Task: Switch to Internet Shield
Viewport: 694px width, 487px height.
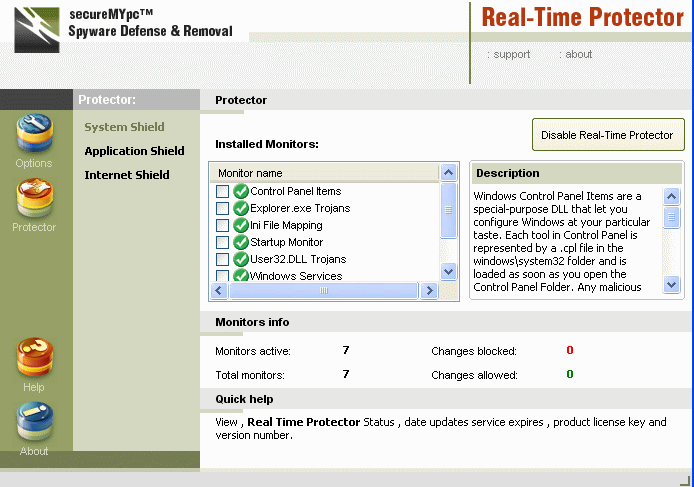Action: (x=127, y=175)
